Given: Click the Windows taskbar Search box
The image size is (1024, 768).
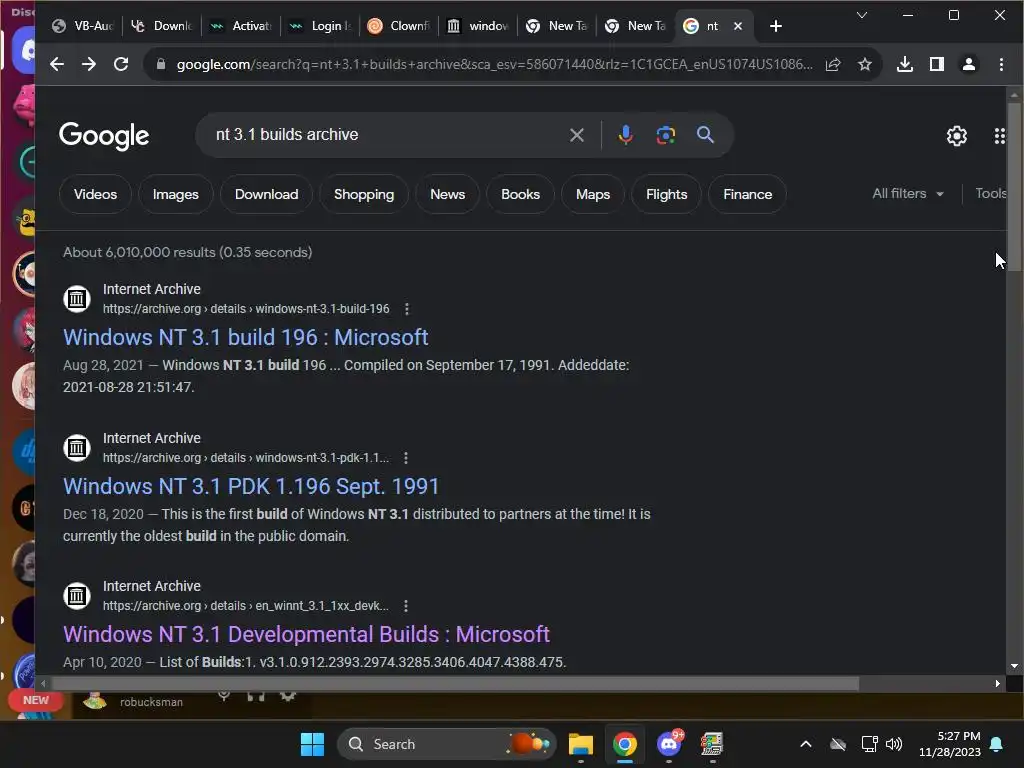Looking at the screenshot, I should coord(447,744).
